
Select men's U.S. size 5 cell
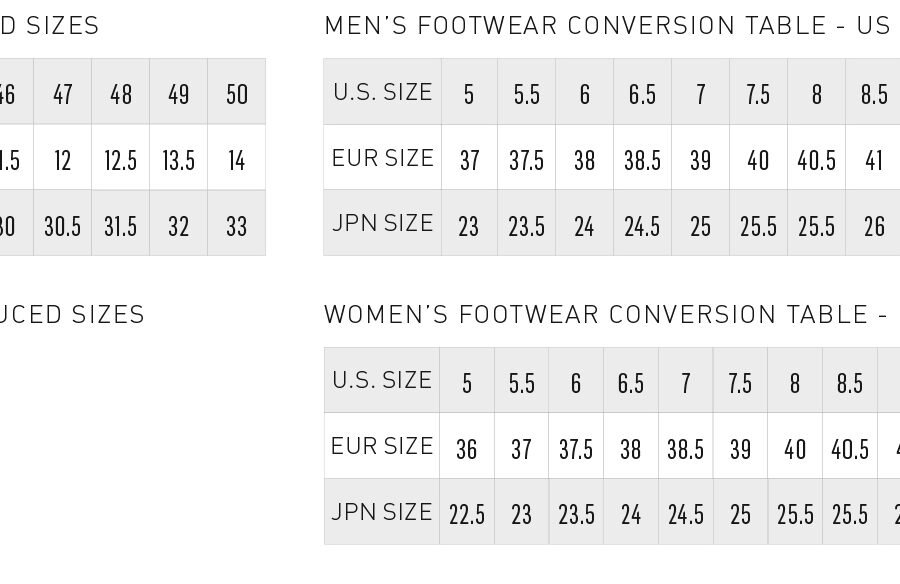click(x=470, y=92)
